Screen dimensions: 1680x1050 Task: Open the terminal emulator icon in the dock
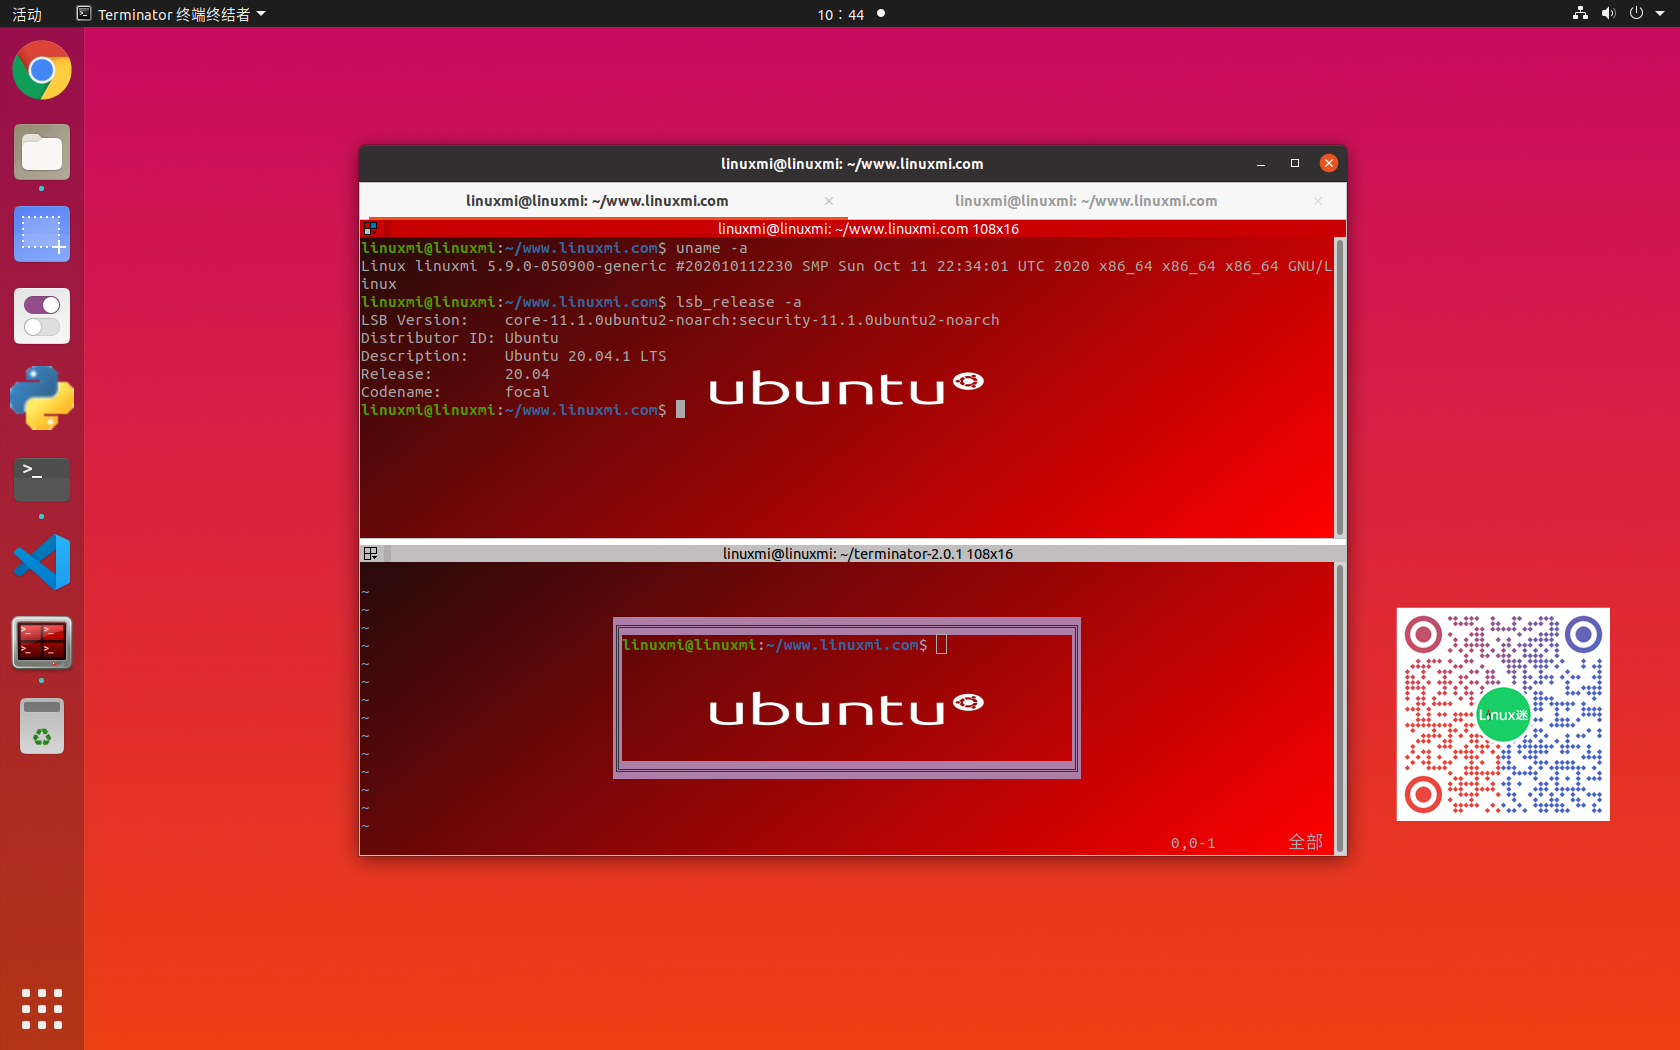41,479
